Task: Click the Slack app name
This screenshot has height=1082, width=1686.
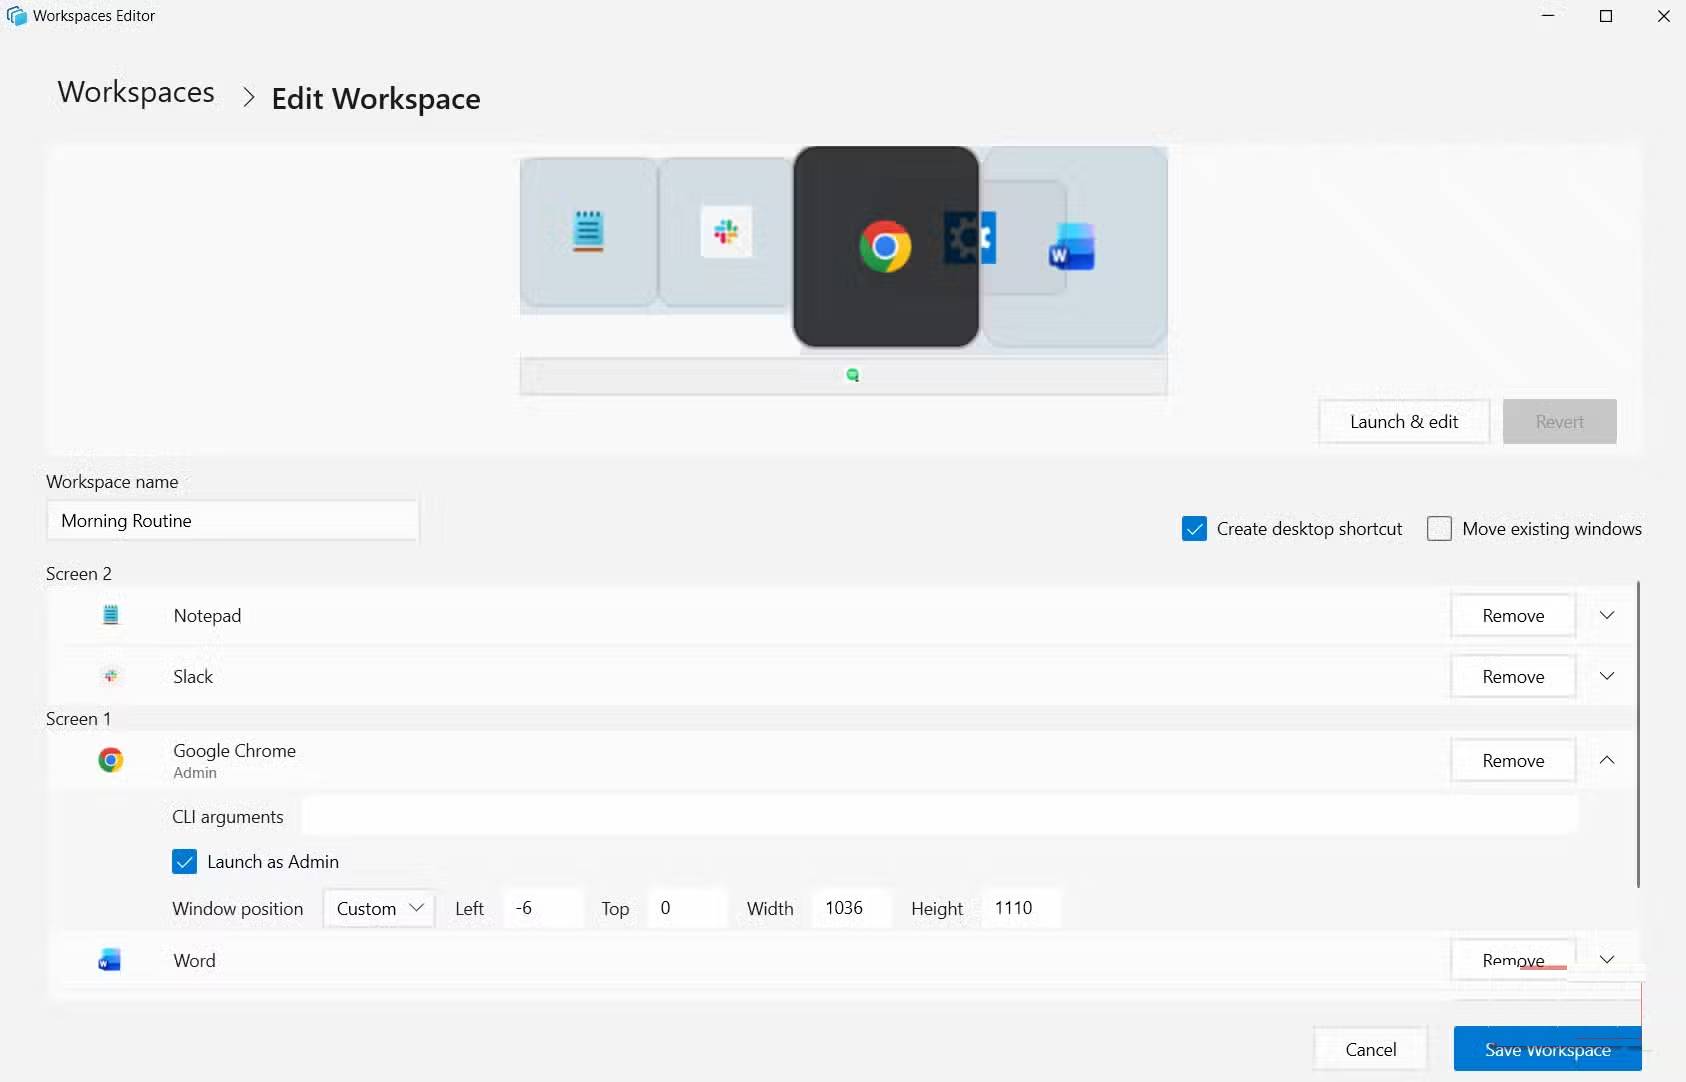Action: point(193,676)
